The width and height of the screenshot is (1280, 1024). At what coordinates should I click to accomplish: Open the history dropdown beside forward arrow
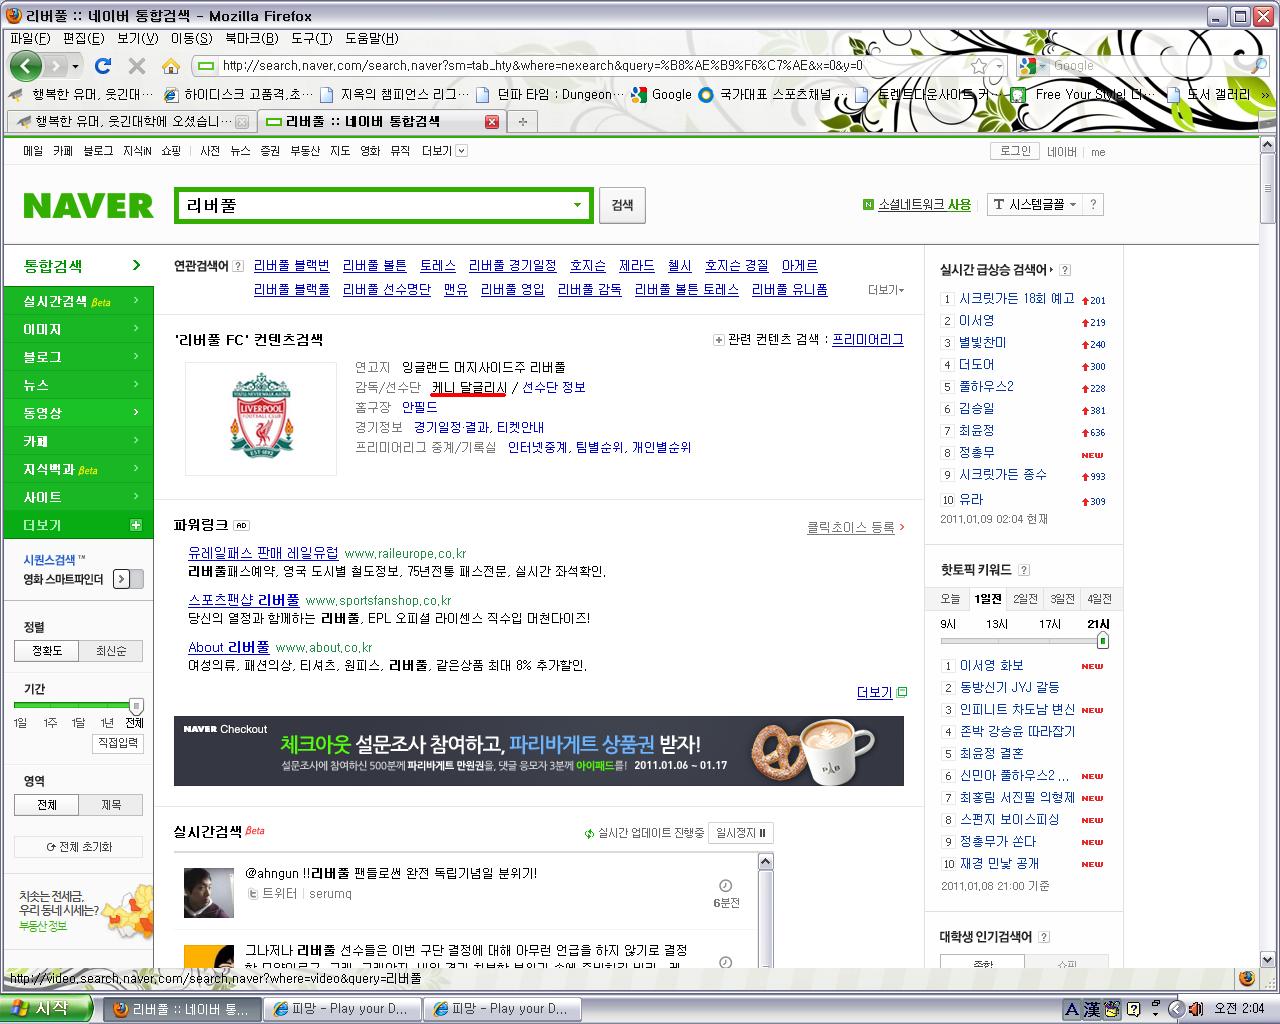point(76,66)
